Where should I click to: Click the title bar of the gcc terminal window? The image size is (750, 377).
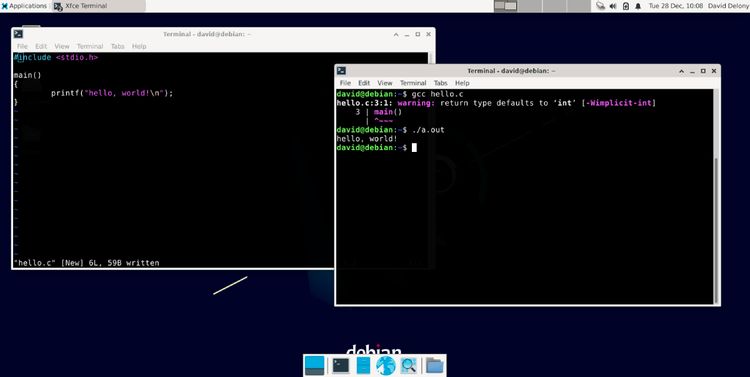[x=511, y=71]
